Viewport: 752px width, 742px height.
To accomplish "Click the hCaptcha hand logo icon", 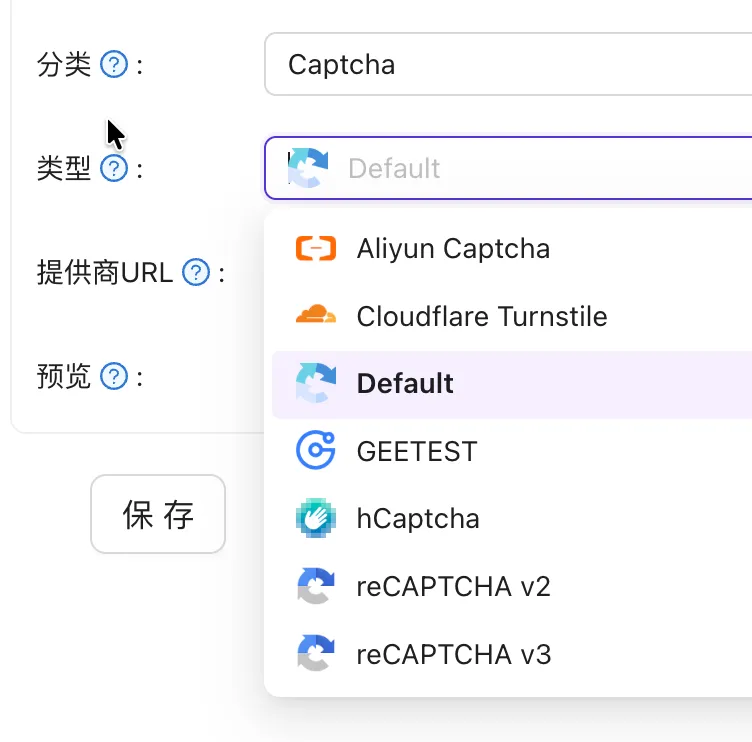I will pos(316,518).
